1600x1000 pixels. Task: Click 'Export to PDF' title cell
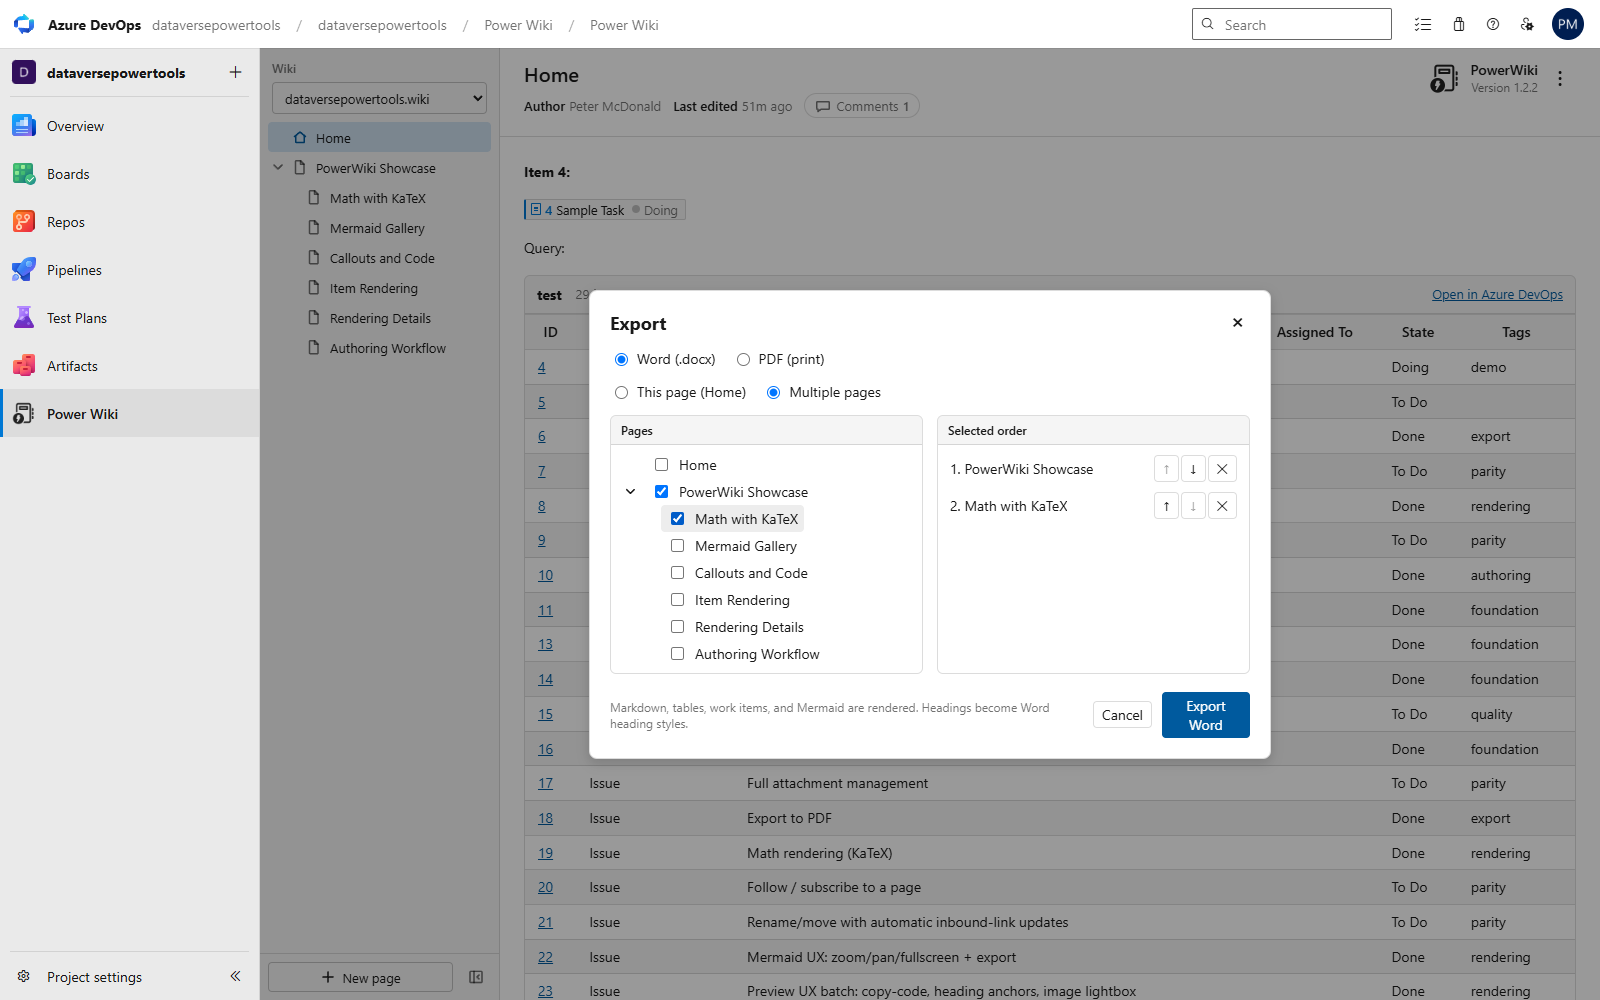pos(789,818)
